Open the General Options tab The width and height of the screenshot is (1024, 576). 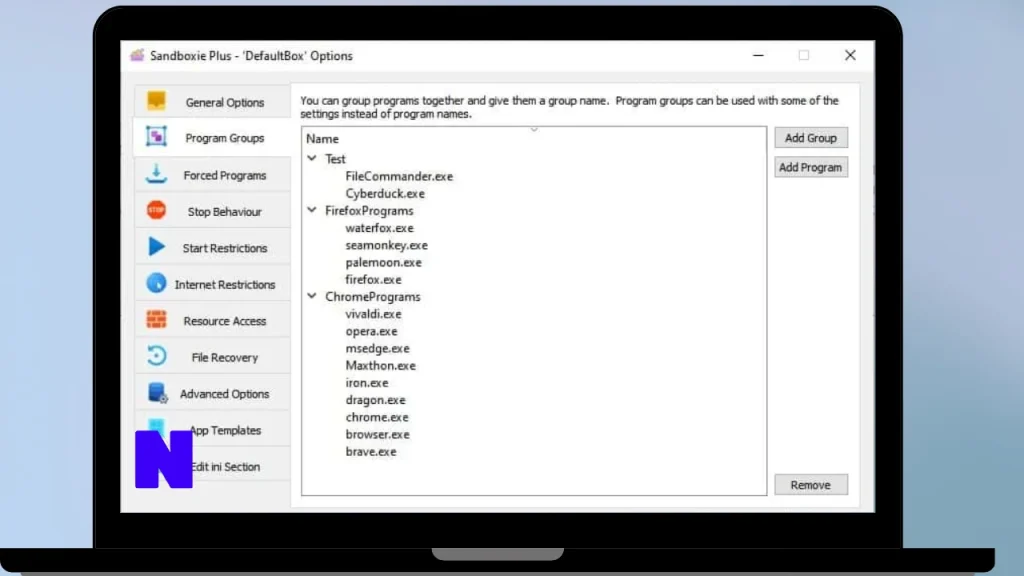[x=212, y=103]
